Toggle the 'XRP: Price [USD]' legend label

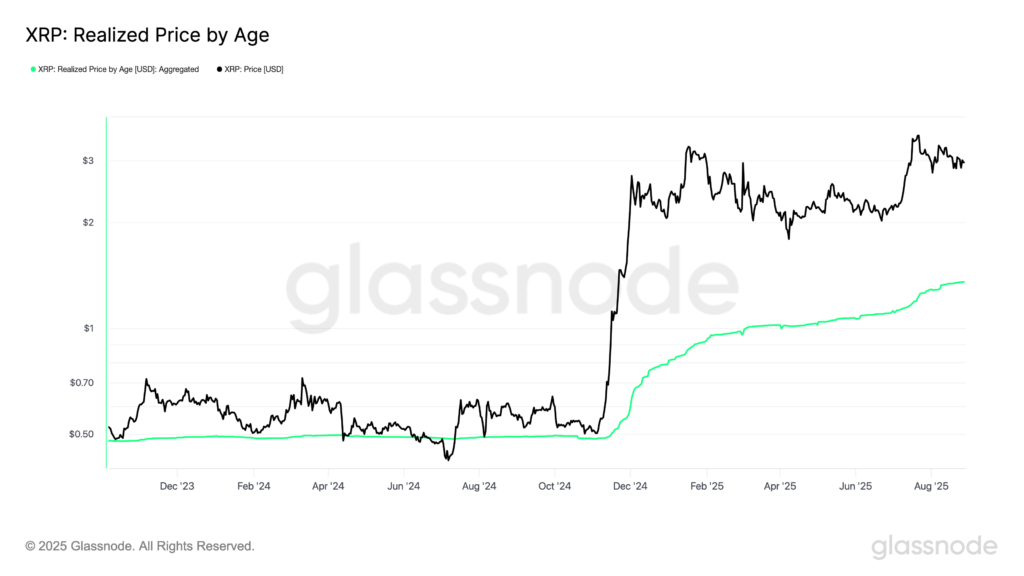click(x=254, y=69)
